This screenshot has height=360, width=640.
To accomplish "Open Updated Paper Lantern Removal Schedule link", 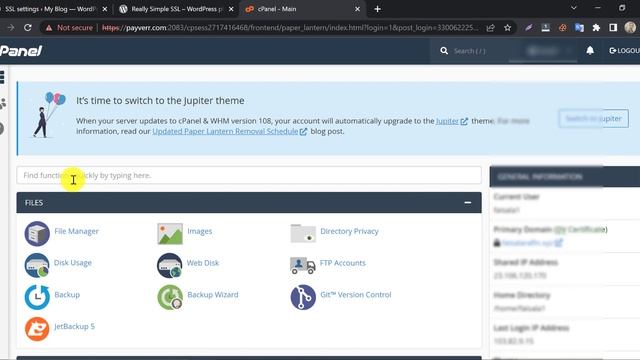I will pos(225,131).
